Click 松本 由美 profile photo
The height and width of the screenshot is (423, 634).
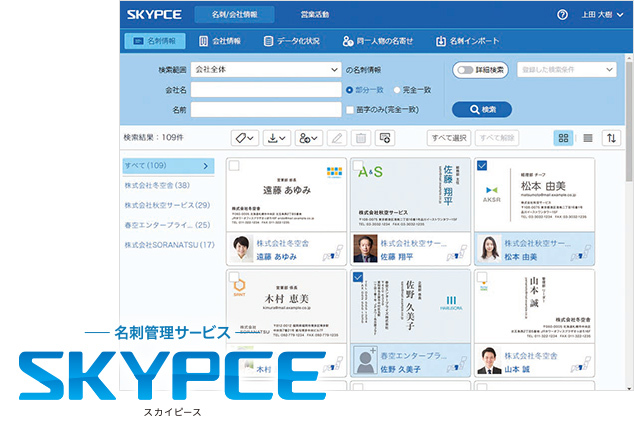490,248
